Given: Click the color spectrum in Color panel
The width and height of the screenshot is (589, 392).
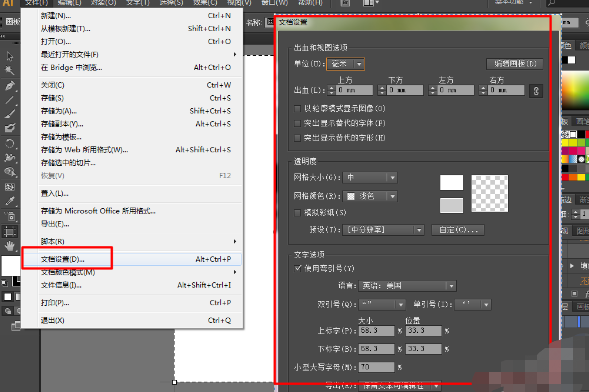Looking at the screenshot, I should pyautogui.click(x=575, y=91).
